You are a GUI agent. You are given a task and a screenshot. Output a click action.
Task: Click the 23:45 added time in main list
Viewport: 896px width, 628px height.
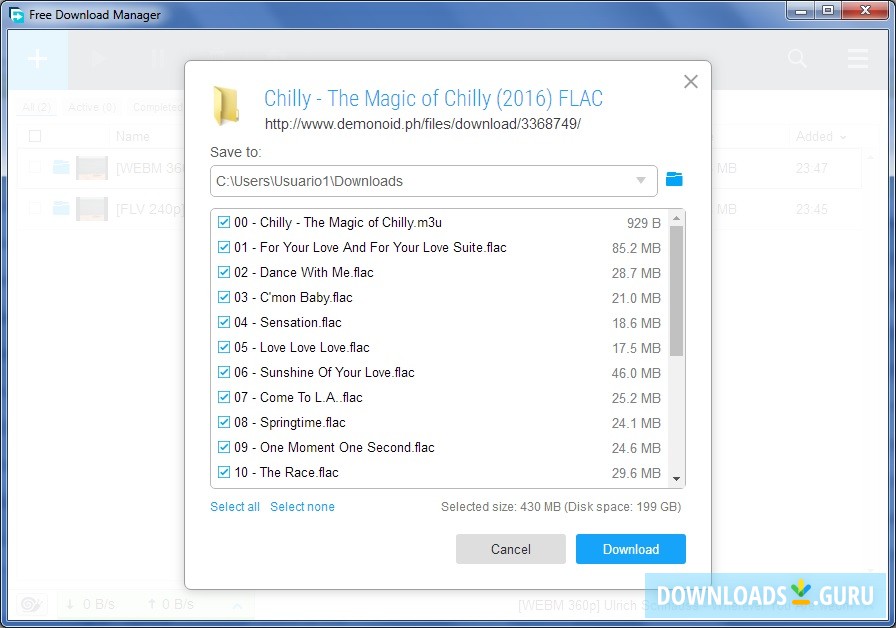coord(811,209)
